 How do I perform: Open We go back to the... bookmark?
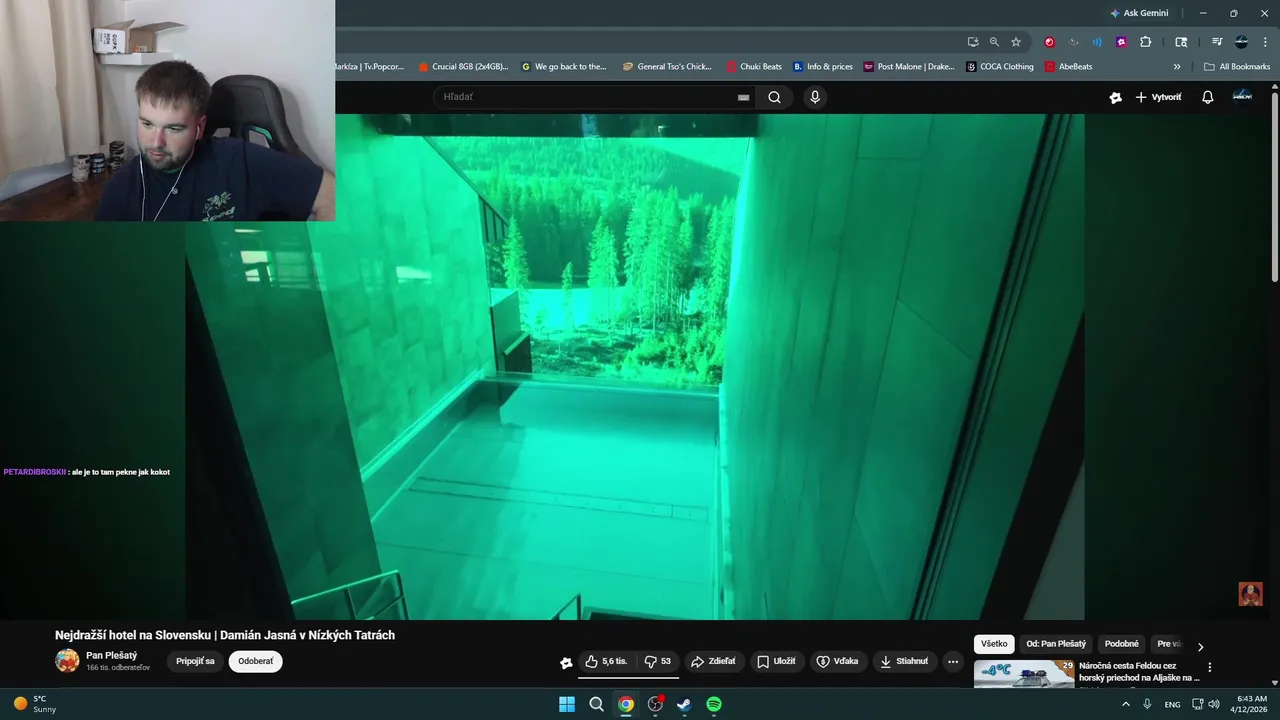pos(564,67)
